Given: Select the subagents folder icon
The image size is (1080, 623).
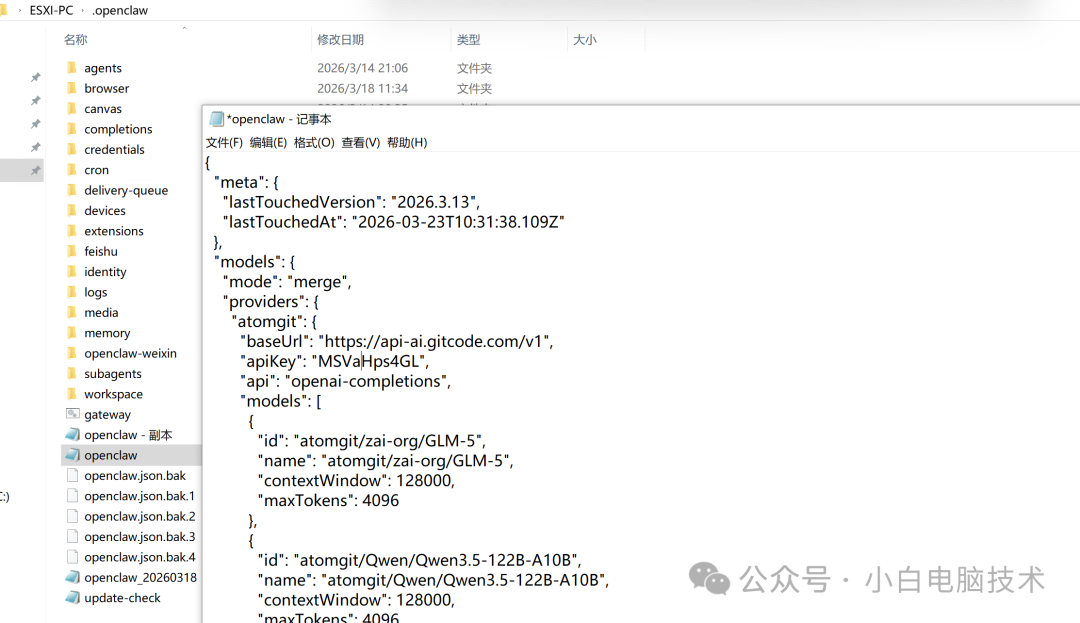Looking at the screenshot, I should (x=72, y=373).
